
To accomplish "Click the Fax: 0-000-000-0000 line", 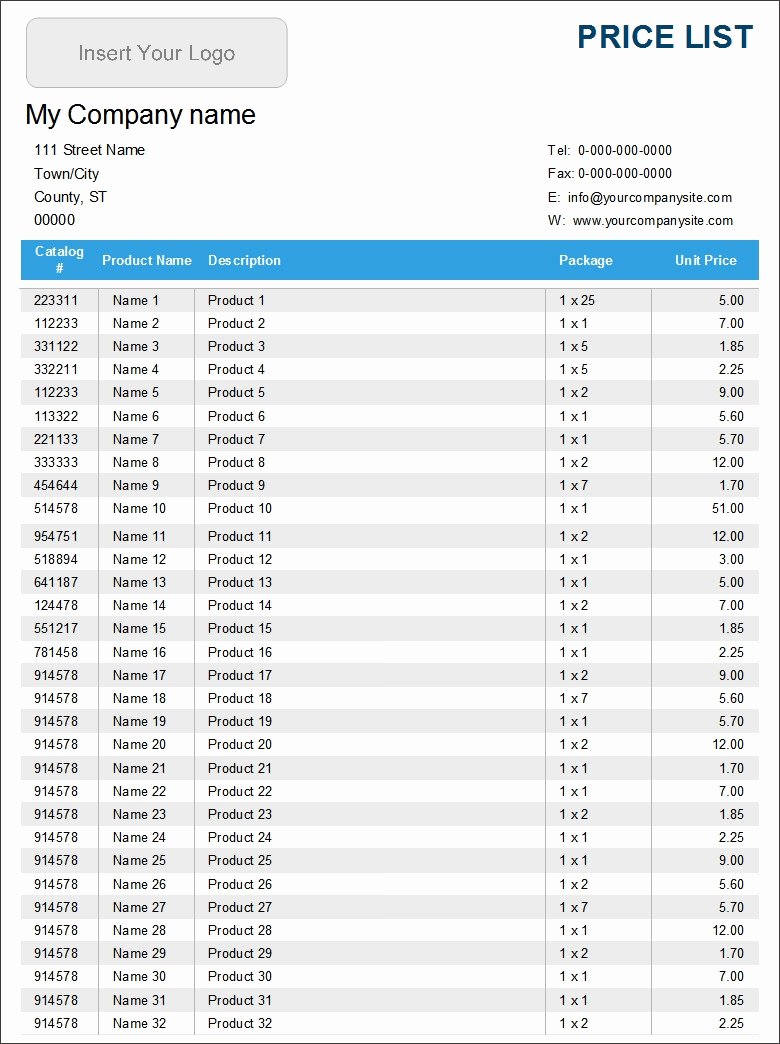I will click(609, 174).
